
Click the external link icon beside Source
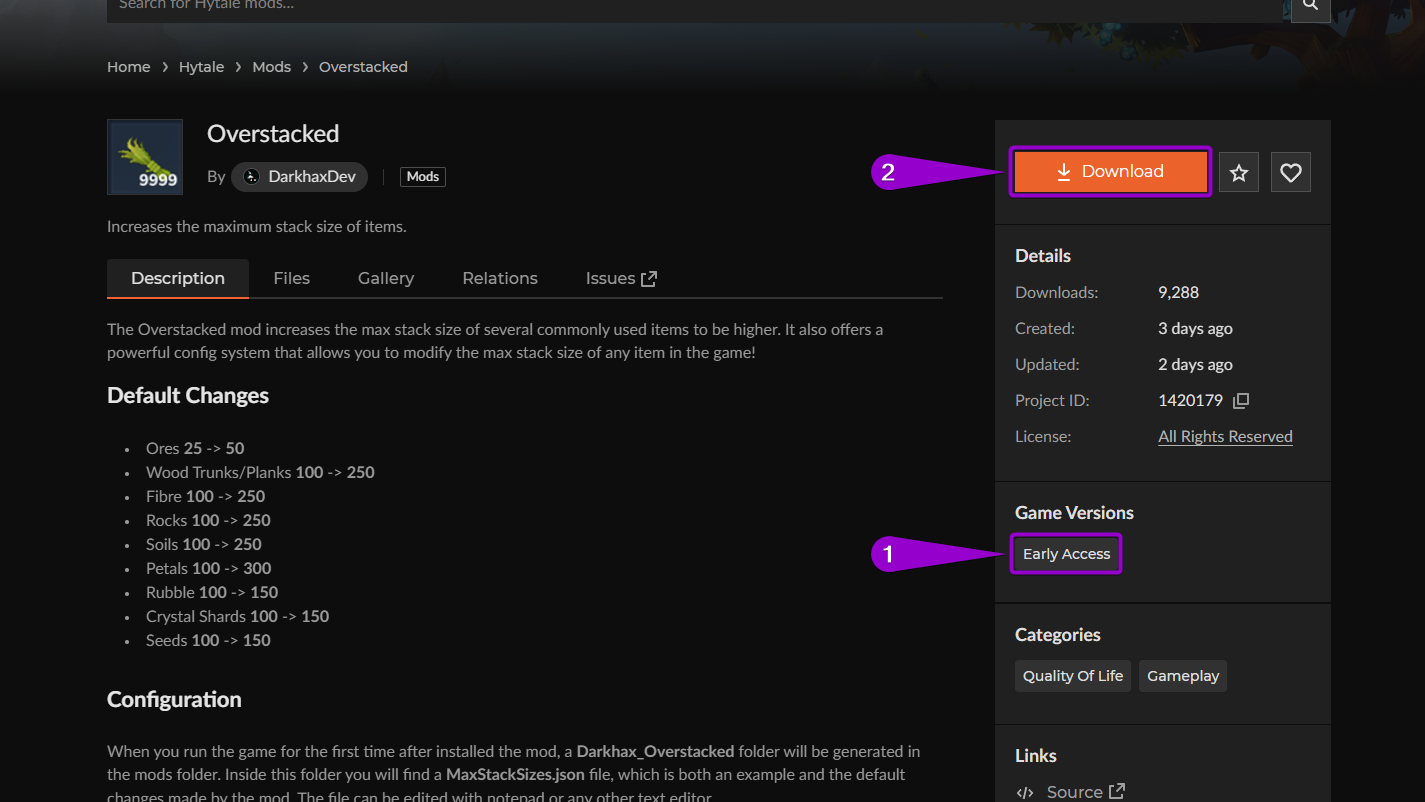click(1116, 790)
